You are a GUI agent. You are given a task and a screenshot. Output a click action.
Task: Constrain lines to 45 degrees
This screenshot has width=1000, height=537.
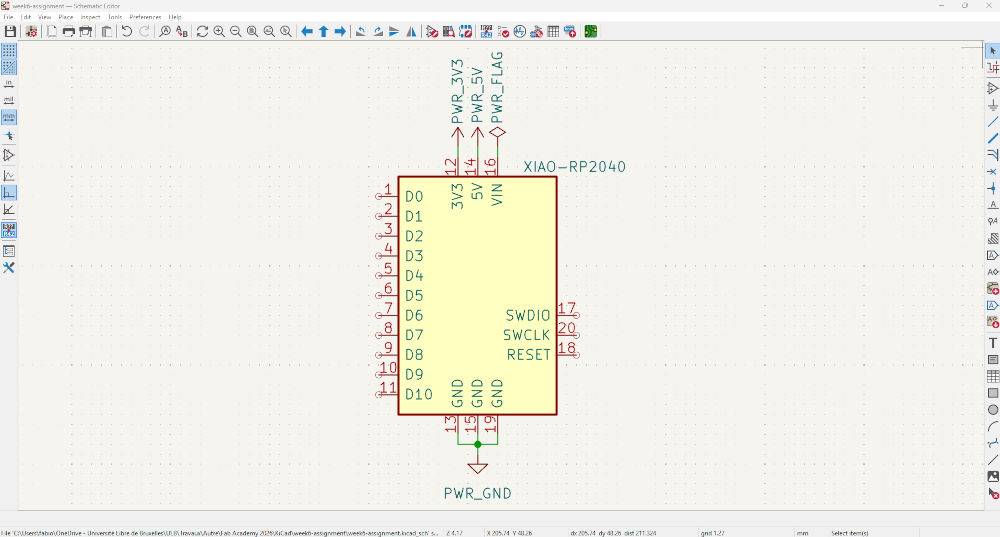[x=9, y=209]
